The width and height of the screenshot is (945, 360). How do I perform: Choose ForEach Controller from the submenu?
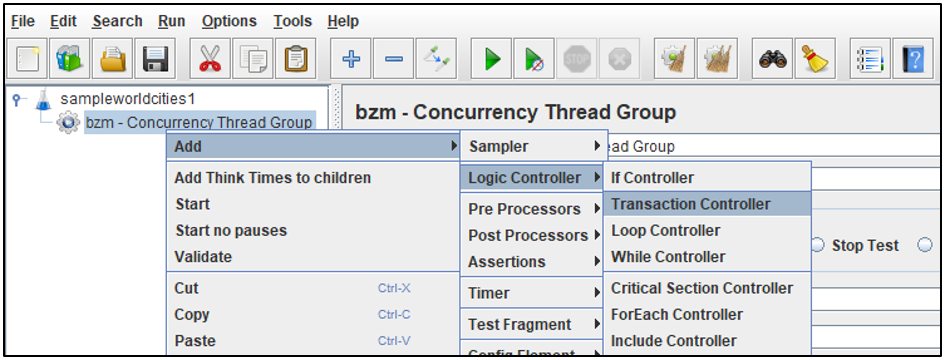click(x=708, y=314)
